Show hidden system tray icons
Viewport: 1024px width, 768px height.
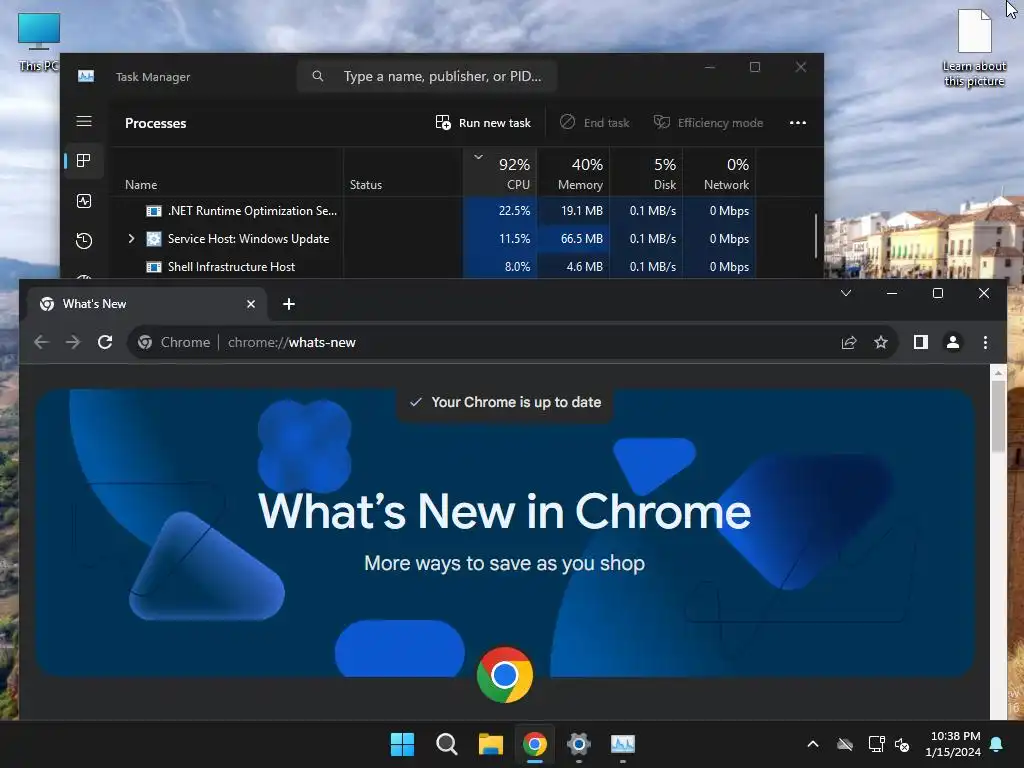[x=813, y=744]
